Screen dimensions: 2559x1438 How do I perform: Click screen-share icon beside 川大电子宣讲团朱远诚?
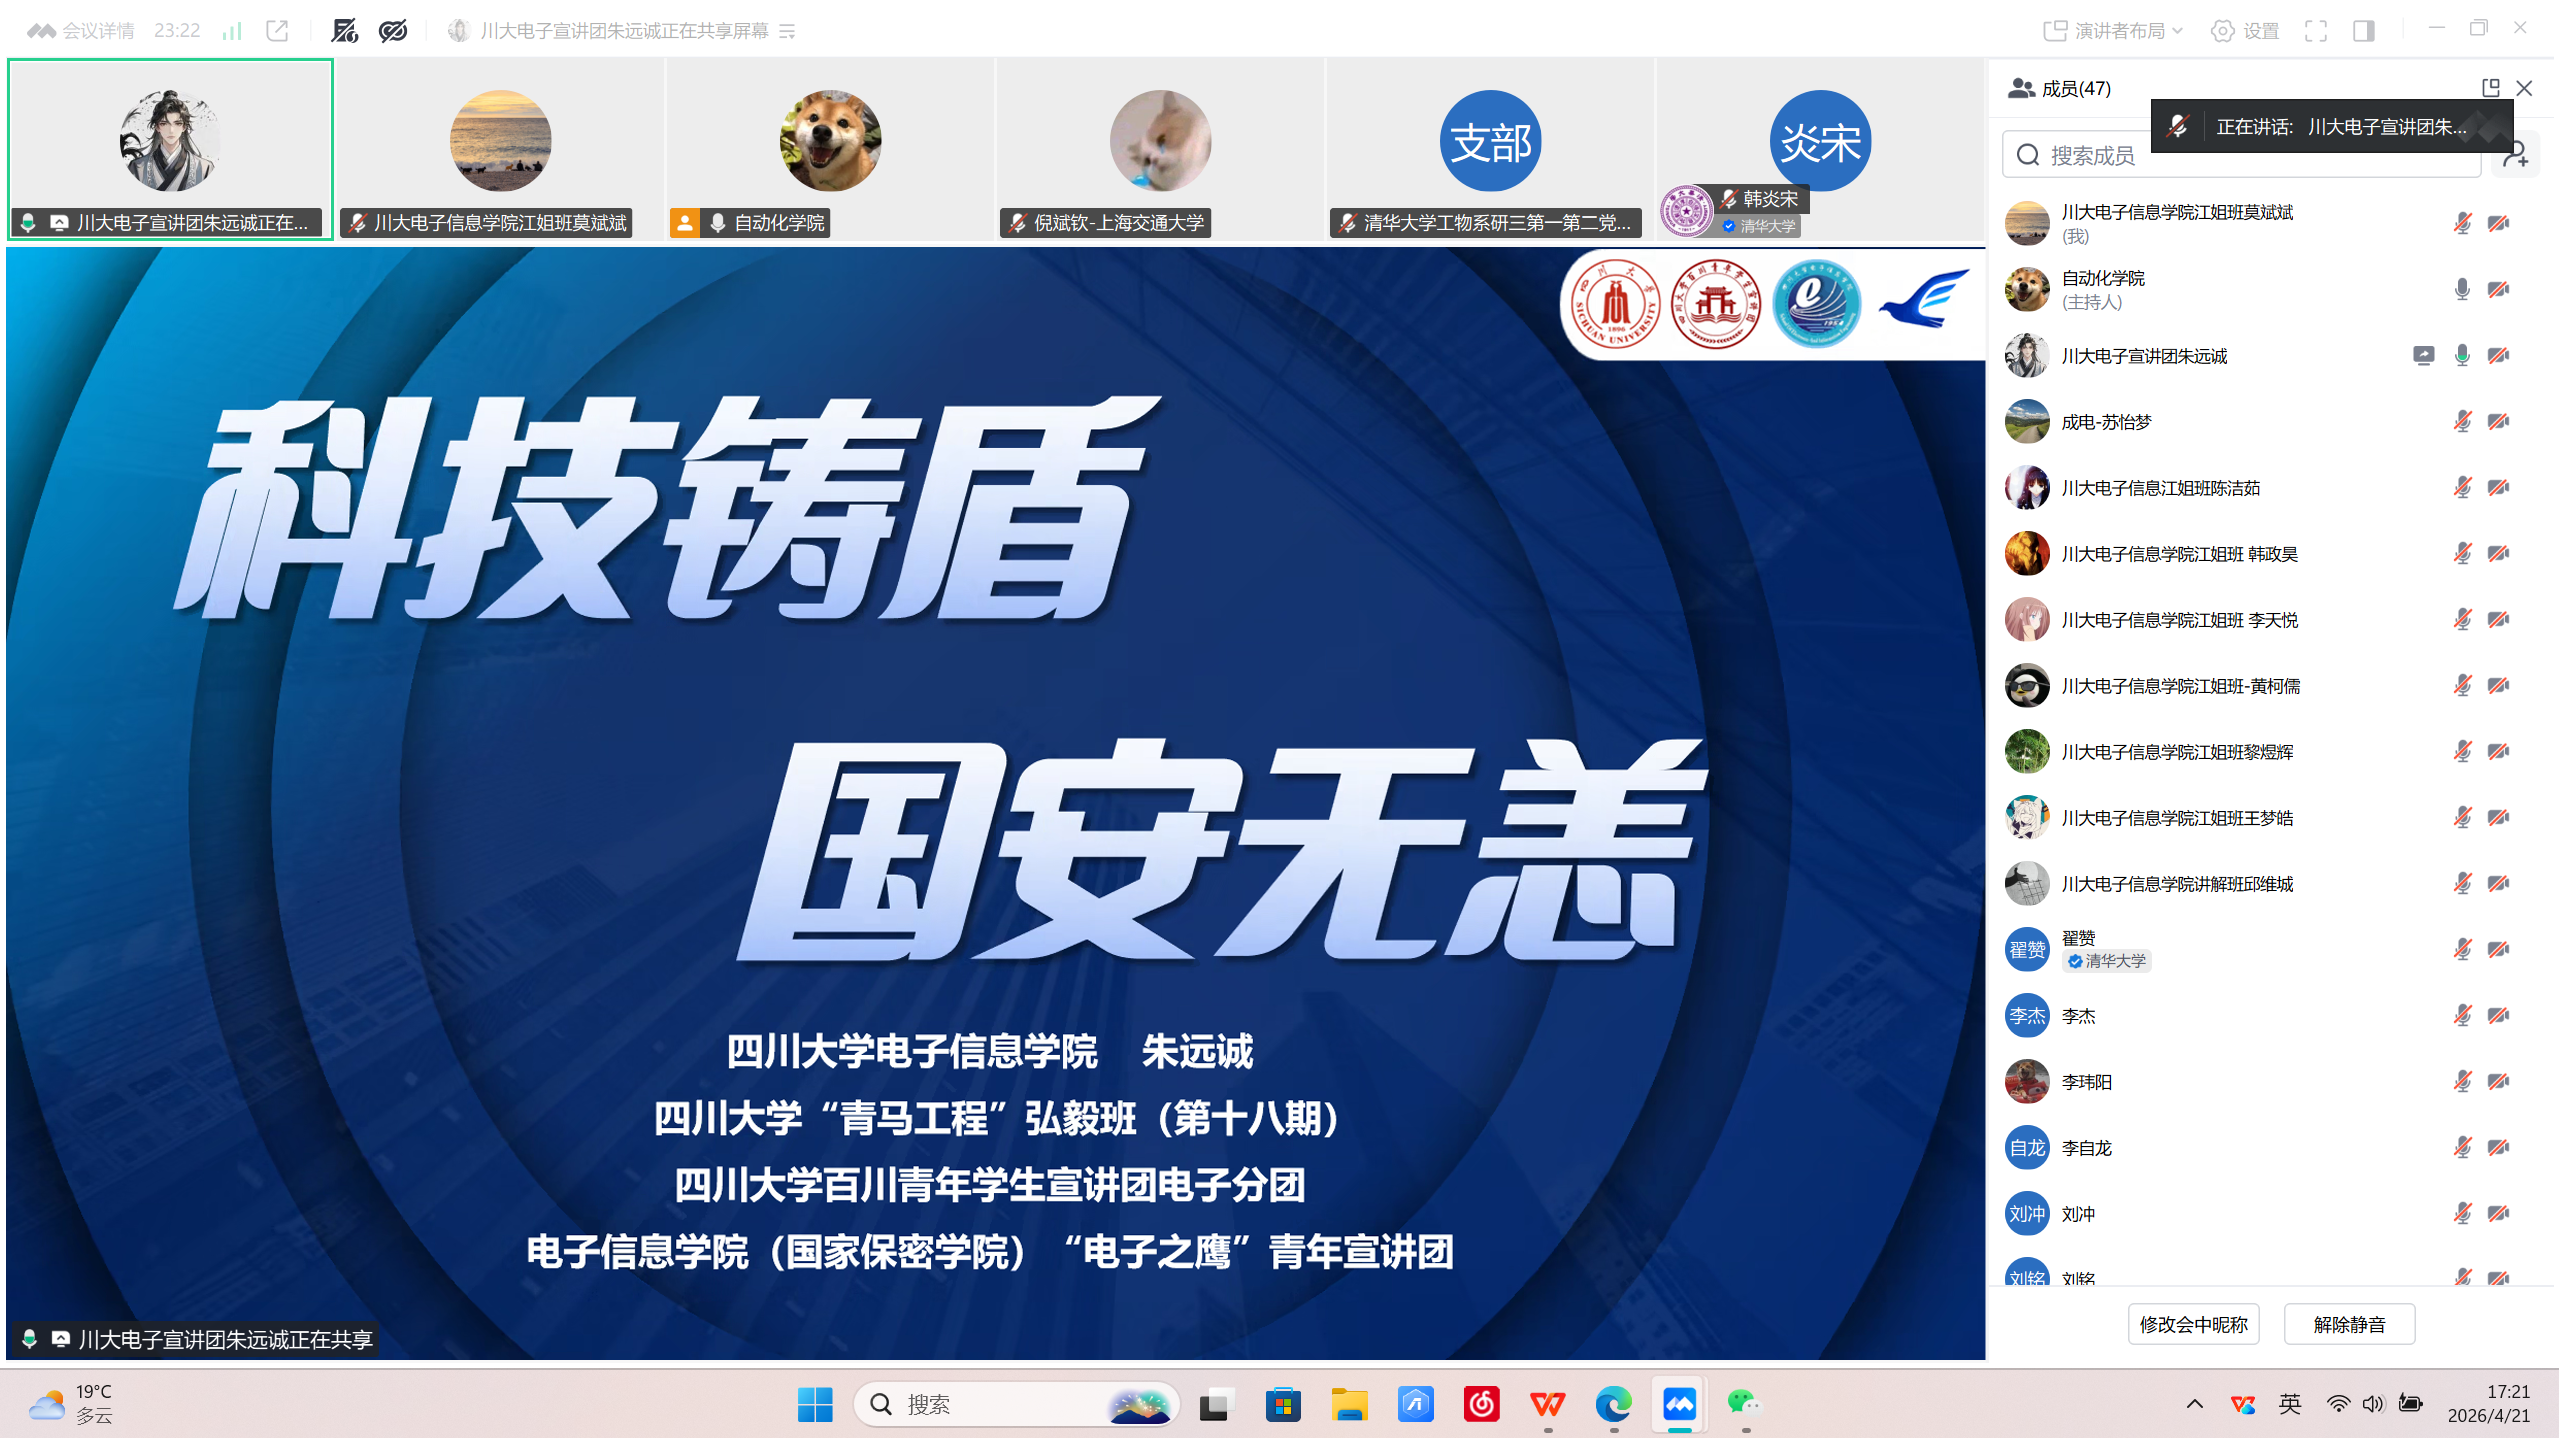coord(2423,355)
